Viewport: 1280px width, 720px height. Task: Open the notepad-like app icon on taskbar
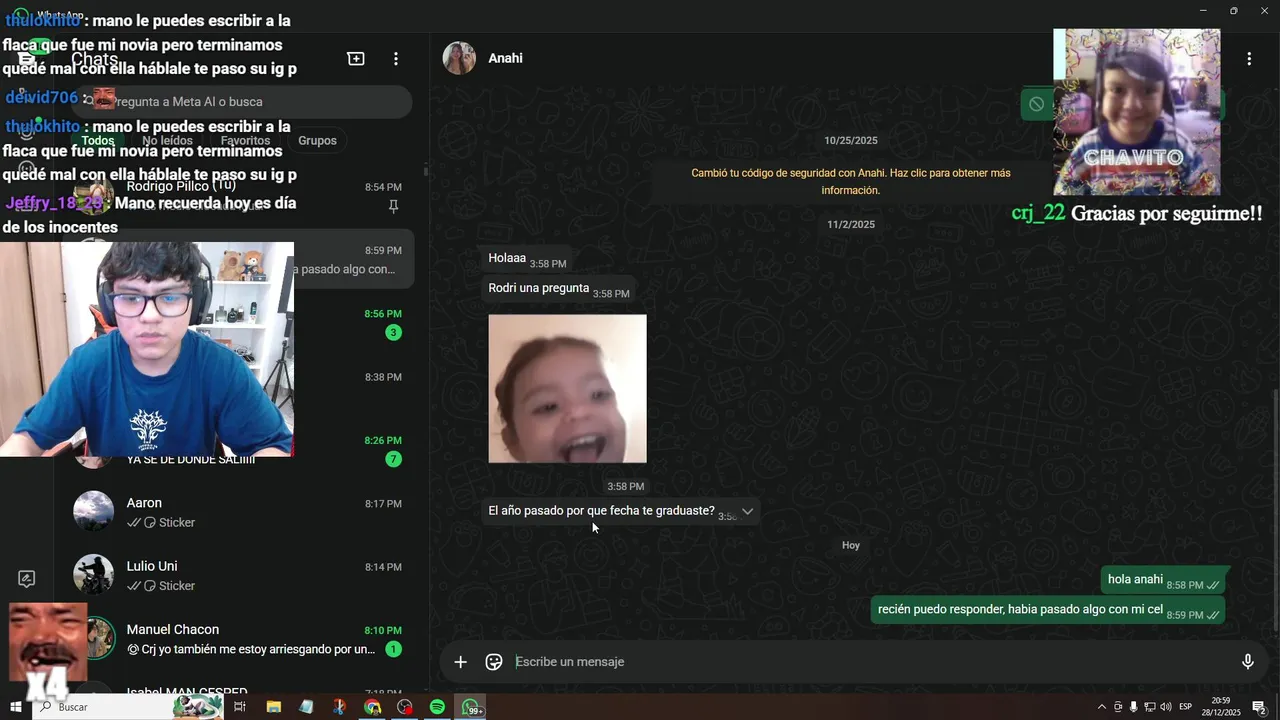[306, 707]
